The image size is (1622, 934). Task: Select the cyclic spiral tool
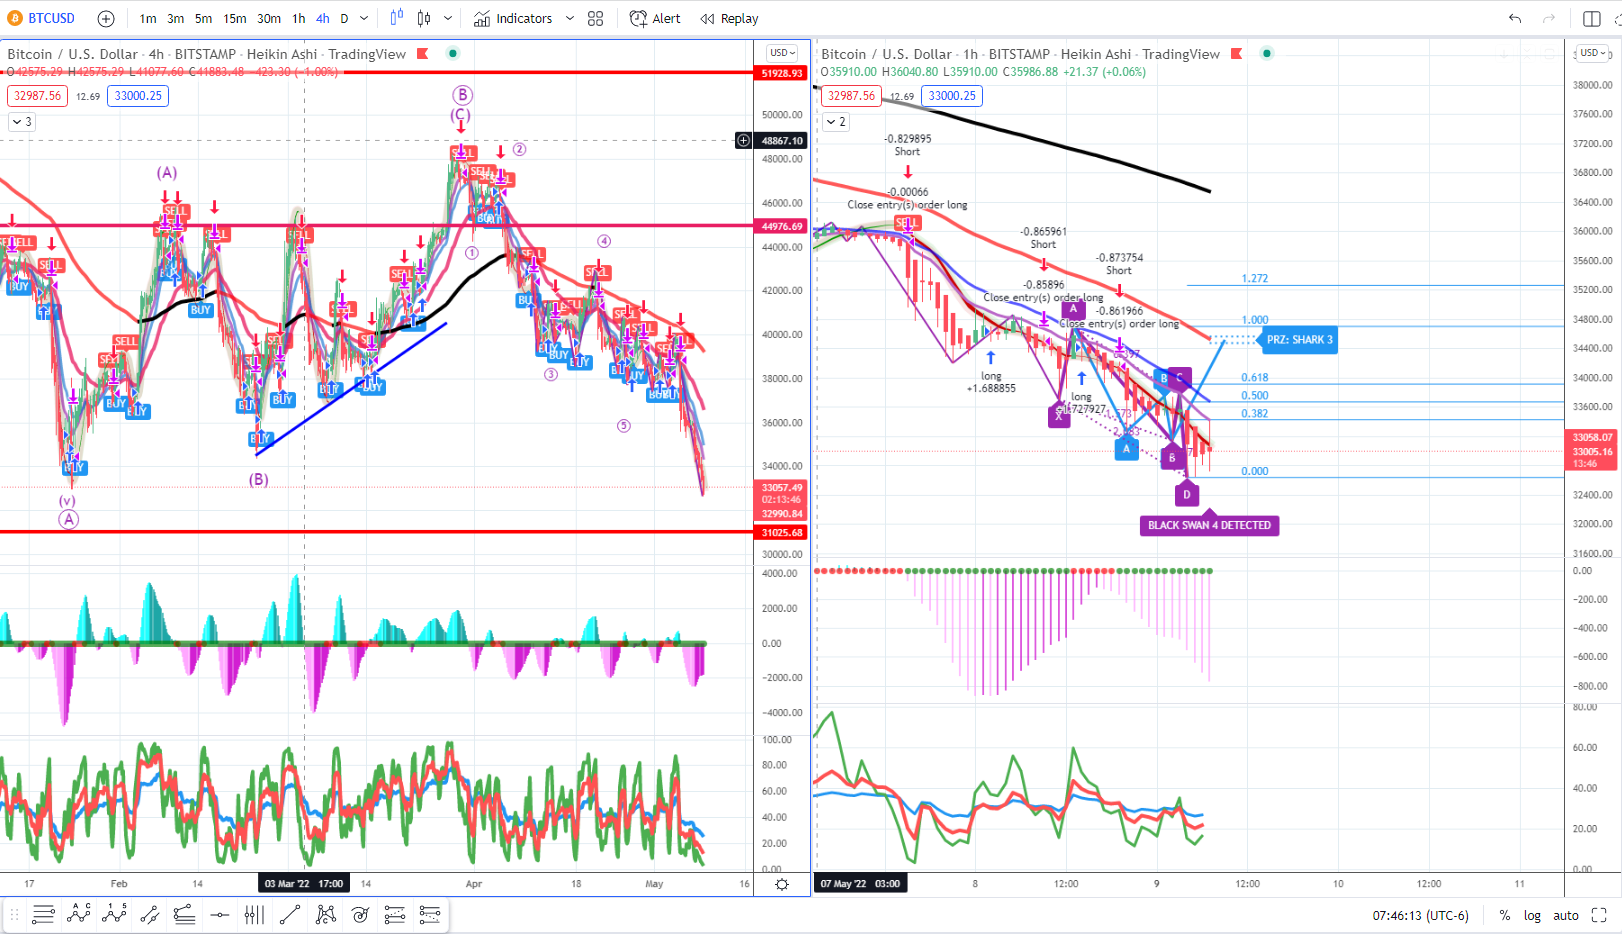361,914
